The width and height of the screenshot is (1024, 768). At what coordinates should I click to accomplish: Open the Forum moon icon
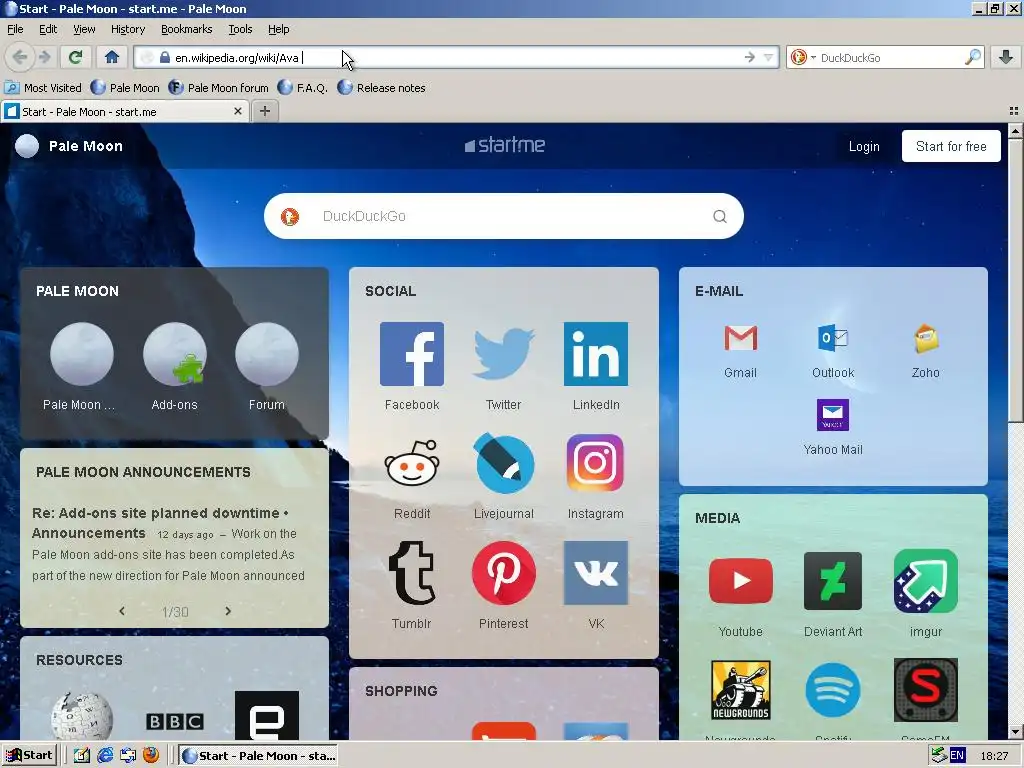pos(266,354)
